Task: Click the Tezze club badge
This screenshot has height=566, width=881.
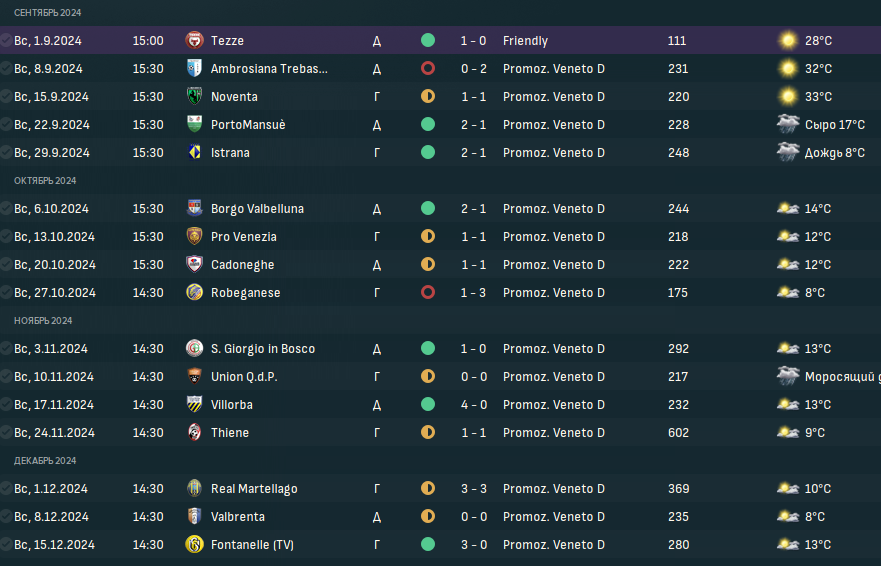Action: (195, 41)
